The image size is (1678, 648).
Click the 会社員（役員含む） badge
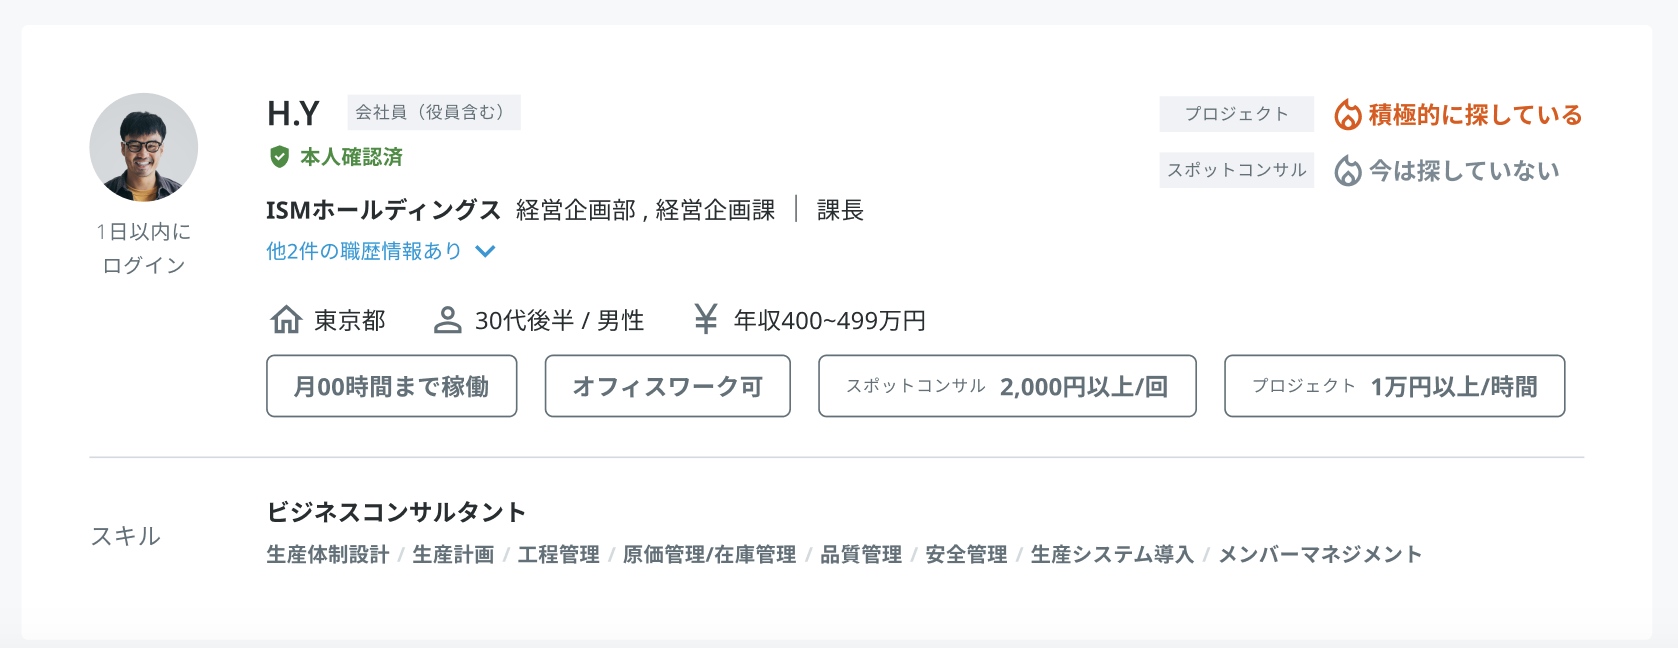434,113
